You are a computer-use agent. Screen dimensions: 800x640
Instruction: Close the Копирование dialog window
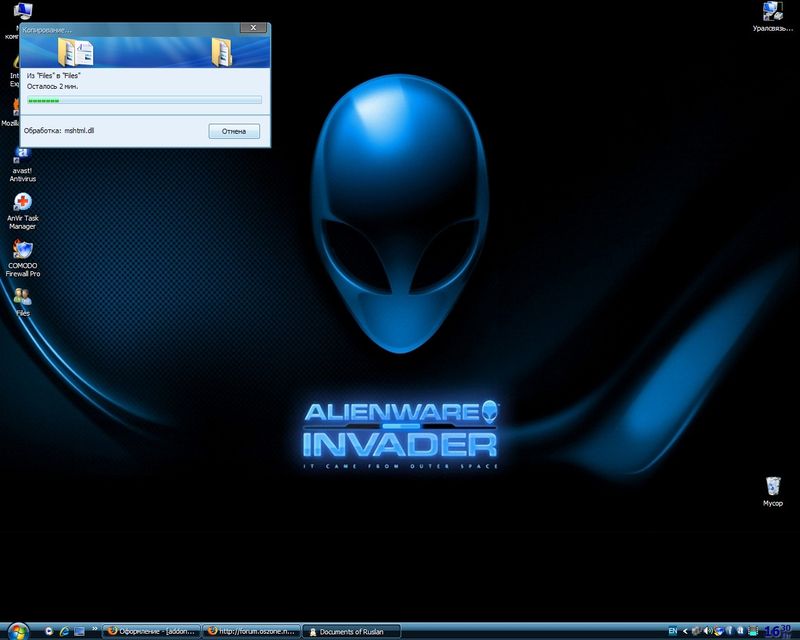click(x=253, y=28)
